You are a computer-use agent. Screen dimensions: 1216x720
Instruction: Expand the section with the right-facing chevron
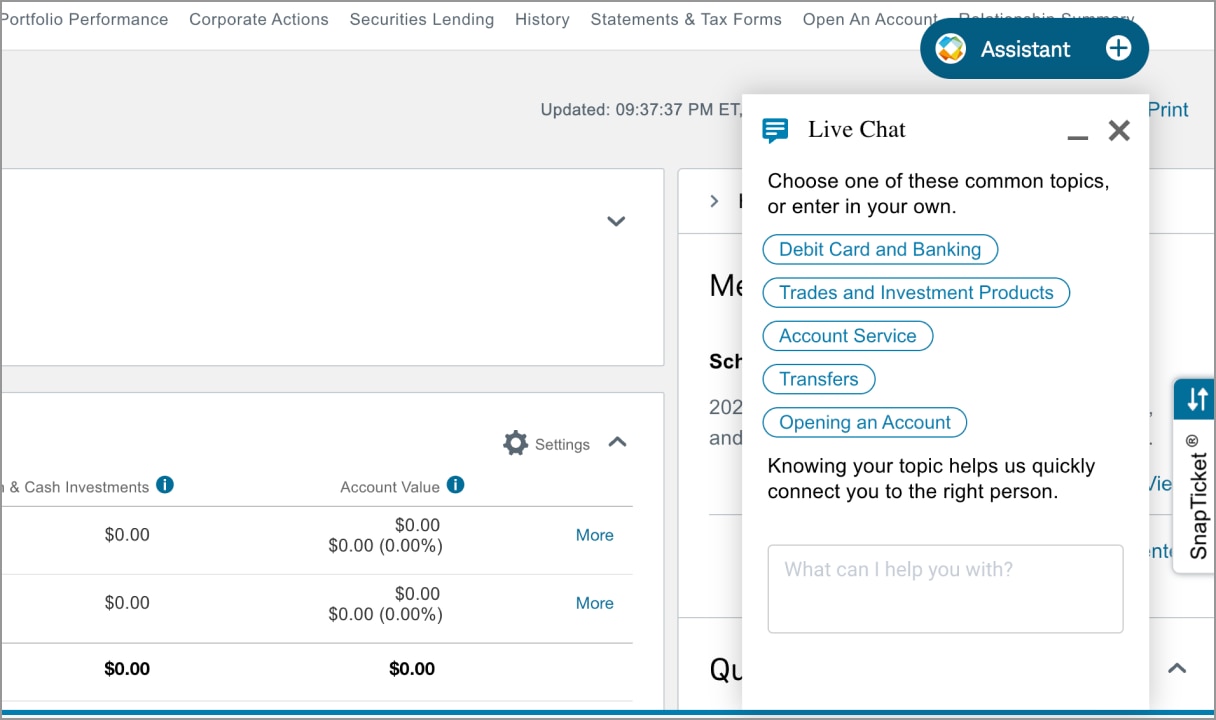tap(713, 200)
